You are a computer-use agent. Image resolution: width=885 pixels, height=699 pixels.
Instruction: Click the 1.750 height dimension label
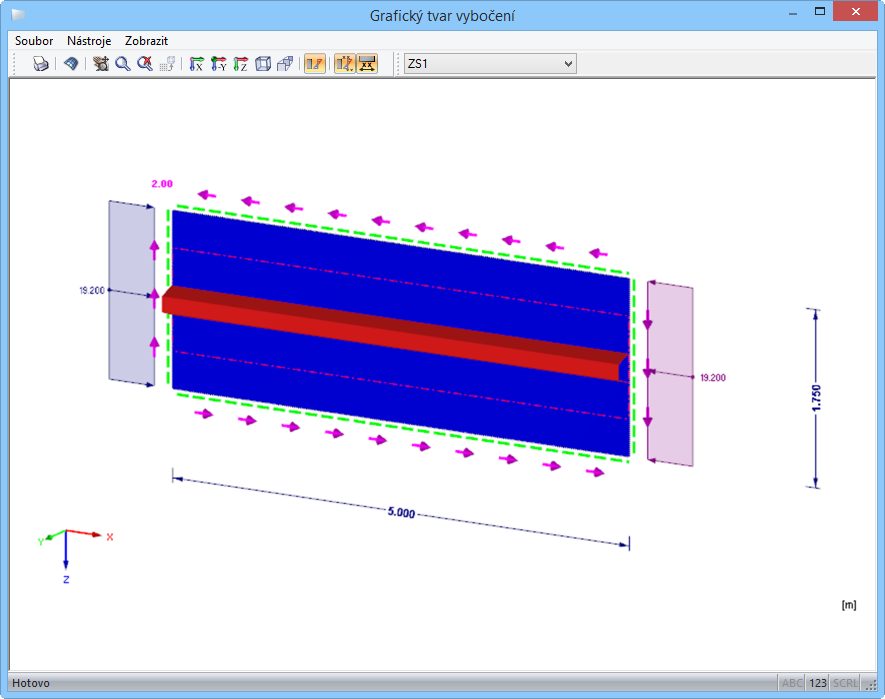pyautogui.click(x=816, y=397)
